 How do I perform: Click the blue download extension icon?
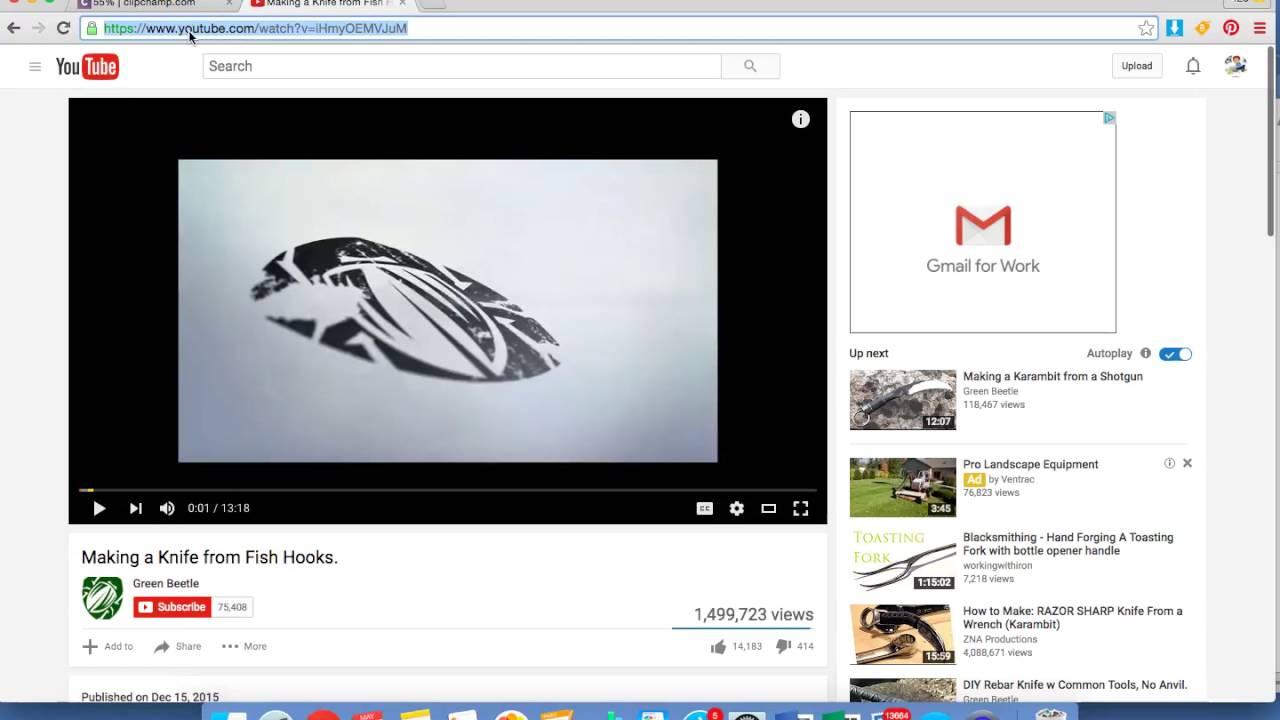1175,28
